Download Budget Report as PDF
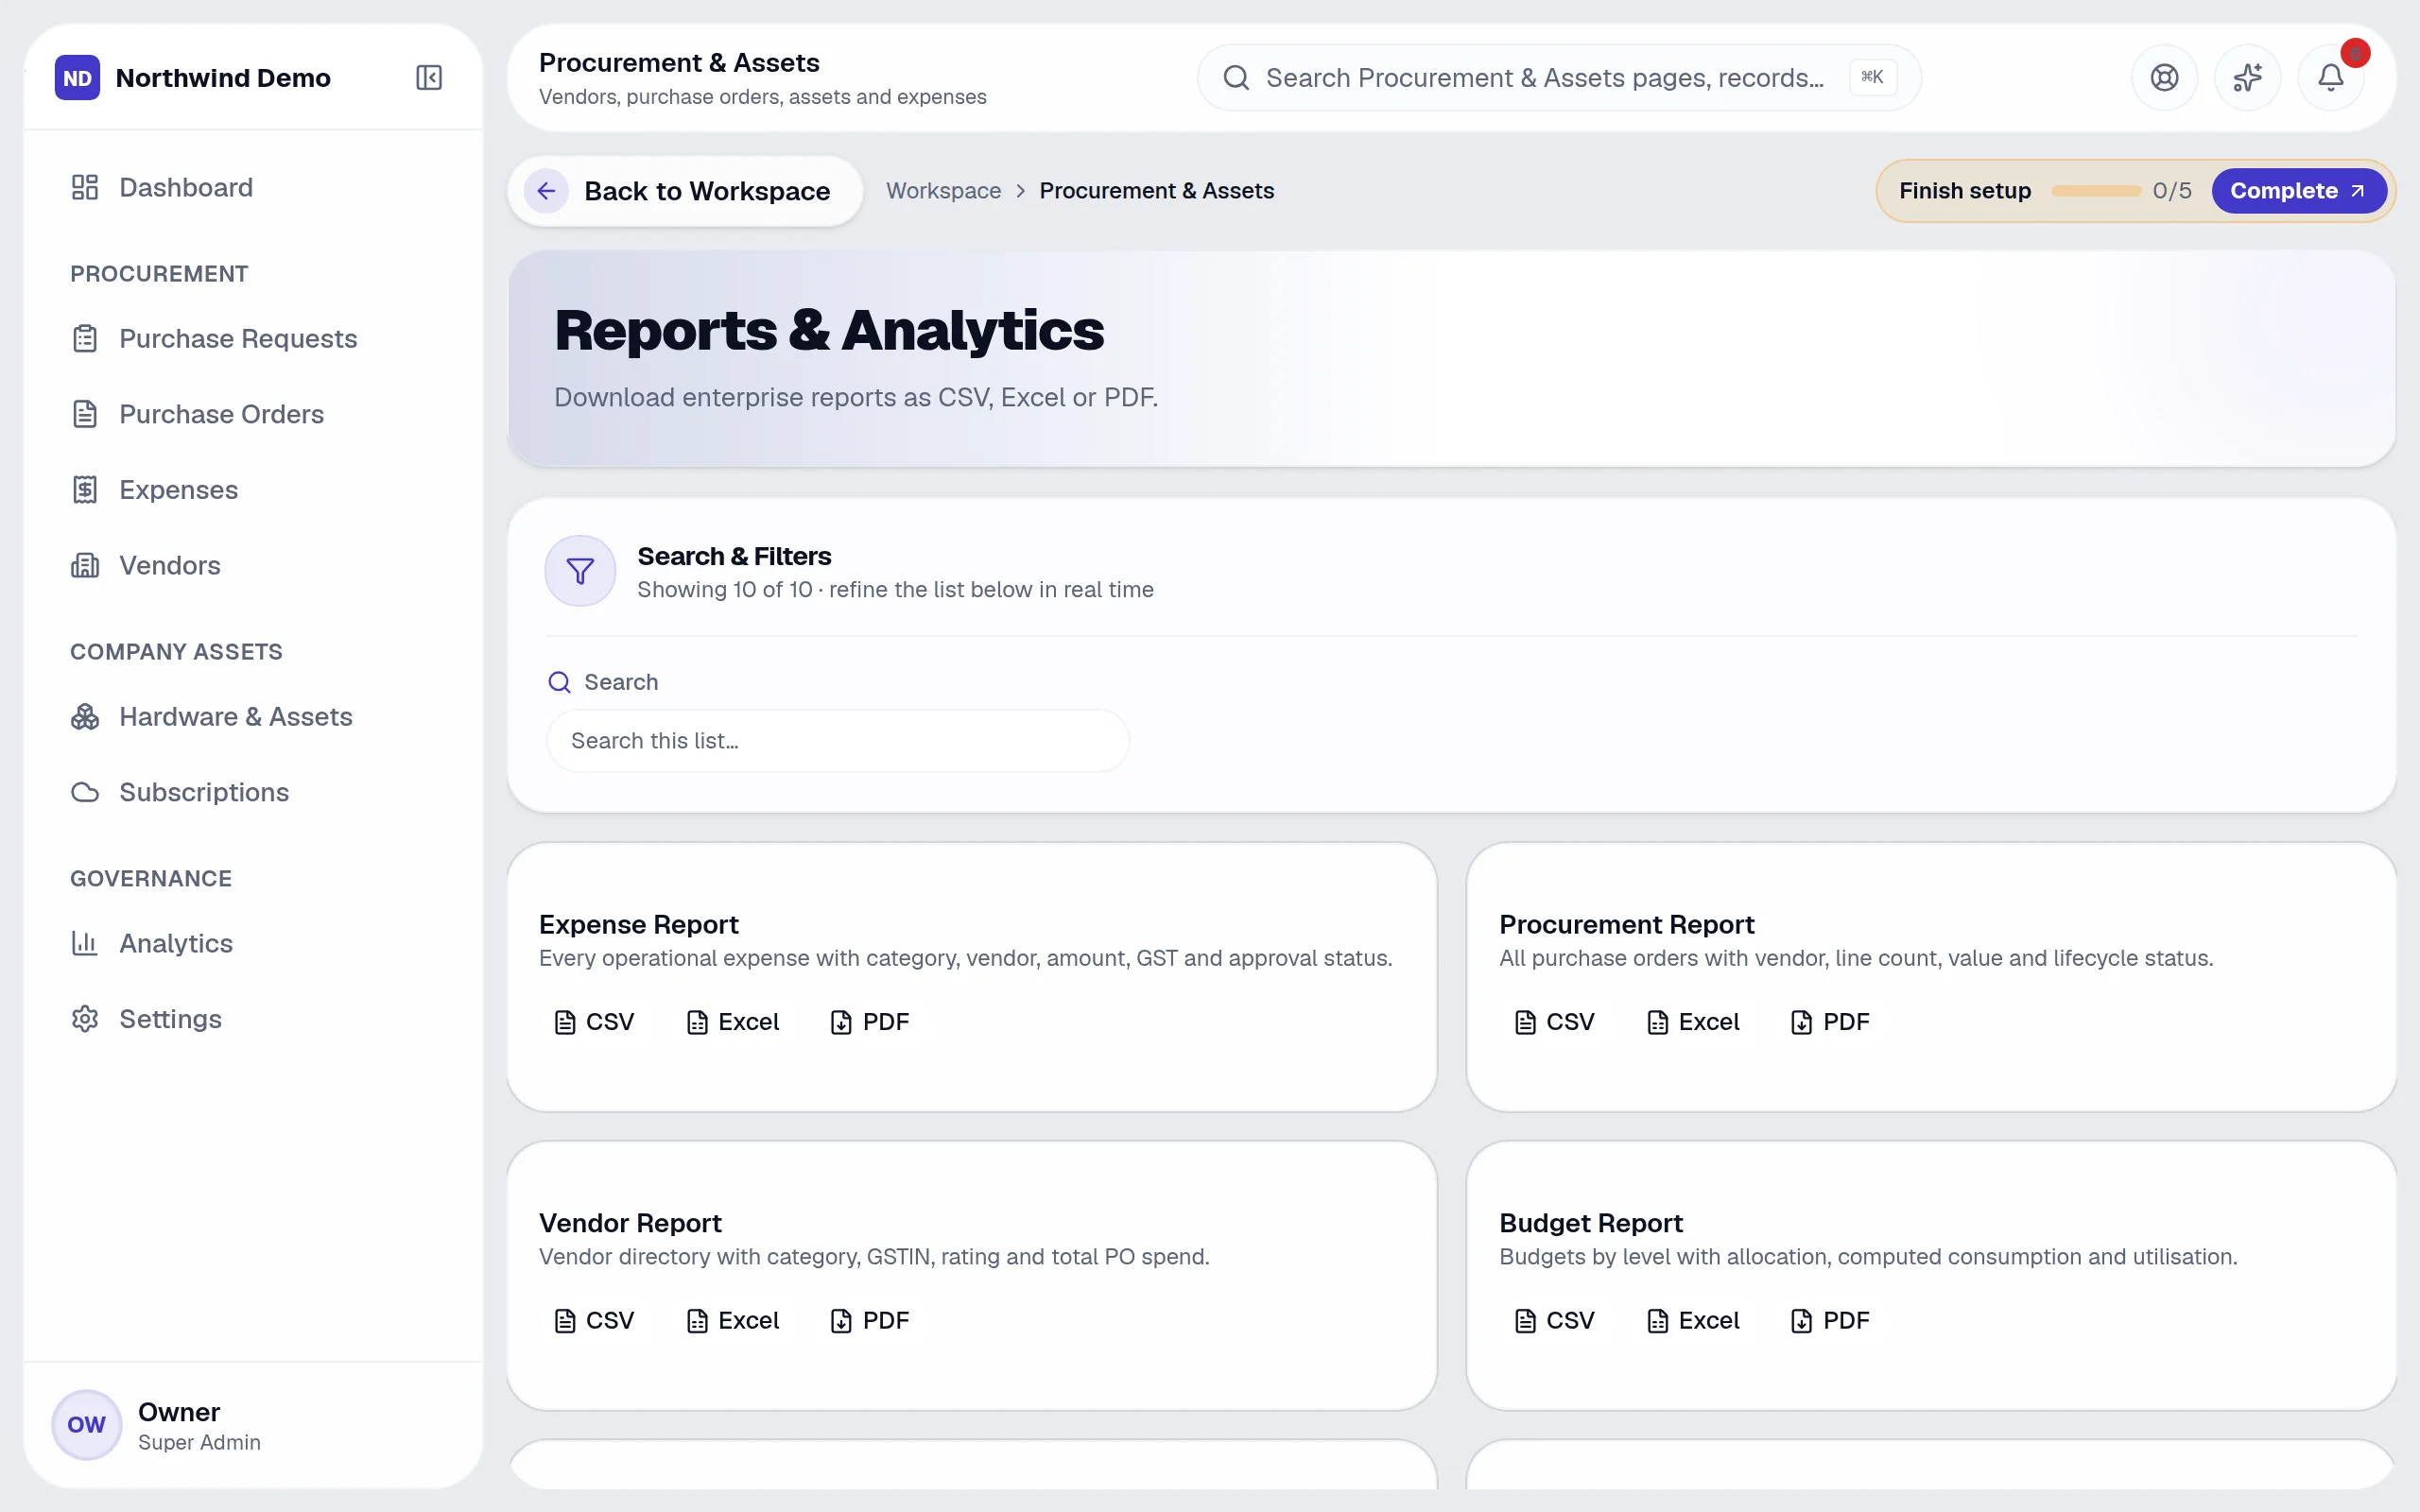Viewport: 2420px width, 1512px height. click(1830, 1321)
